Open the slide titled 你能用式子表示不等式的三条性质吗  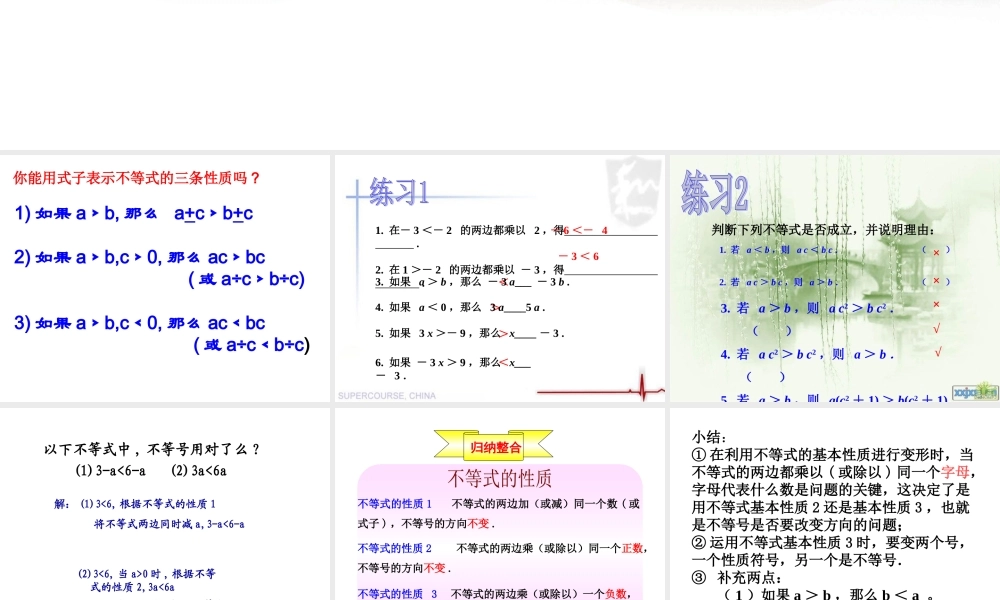click(165, 278)
